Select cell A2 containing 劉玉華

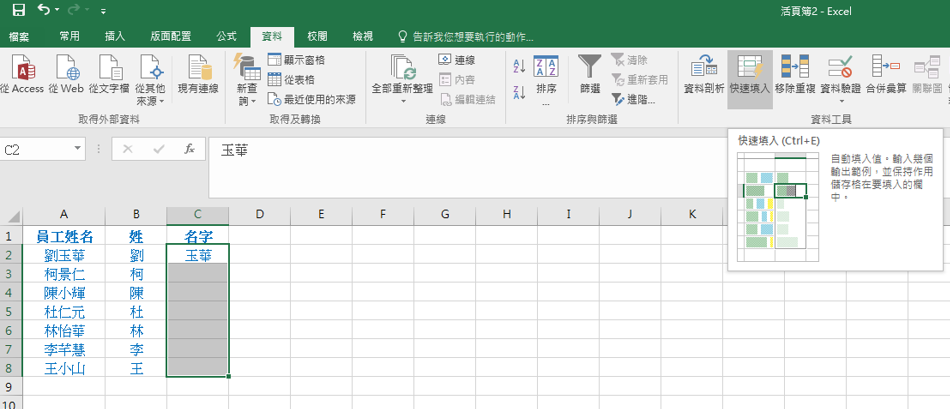tap(64, 255)
